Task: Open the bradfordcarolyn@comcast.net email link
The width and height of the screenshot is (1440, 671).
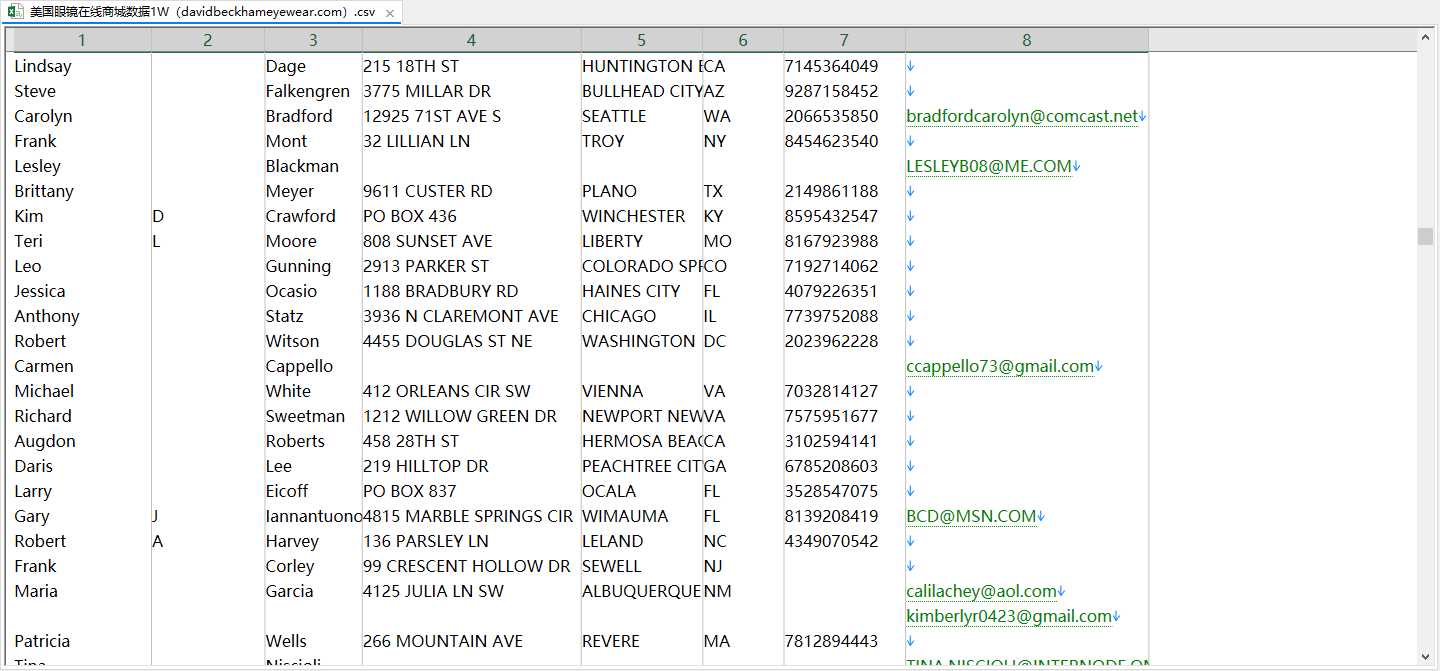Action: 1022,116
